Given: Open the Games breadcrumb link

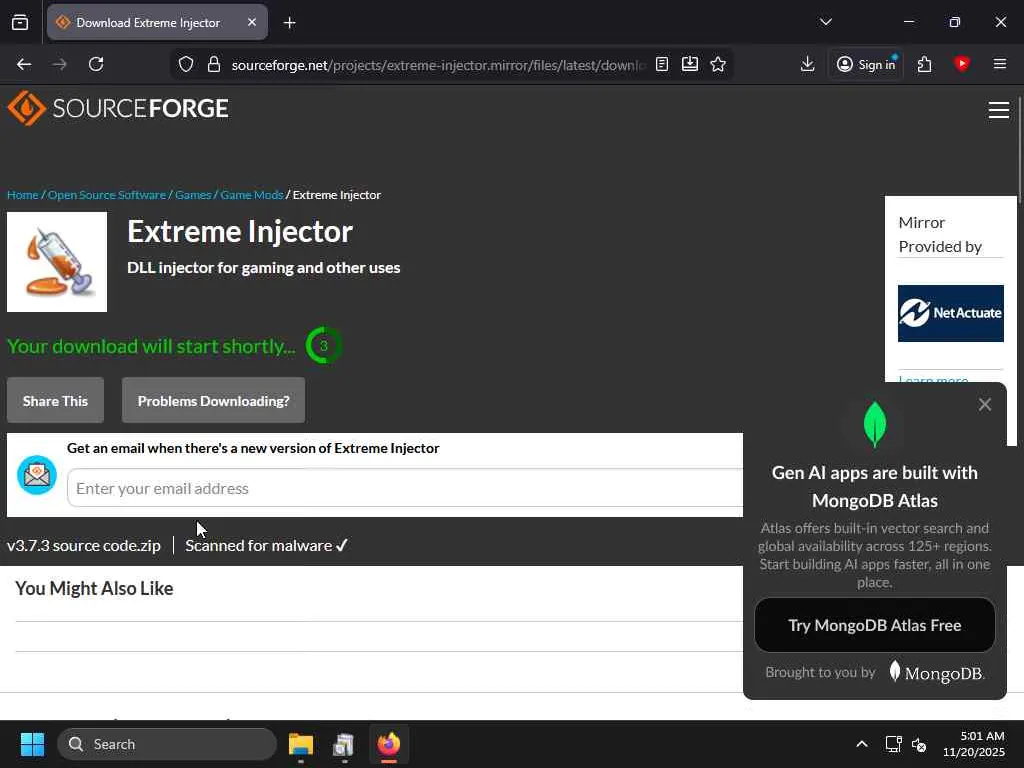Looking at the screenshot, I should pyautogui.click(x=193, y=195).
